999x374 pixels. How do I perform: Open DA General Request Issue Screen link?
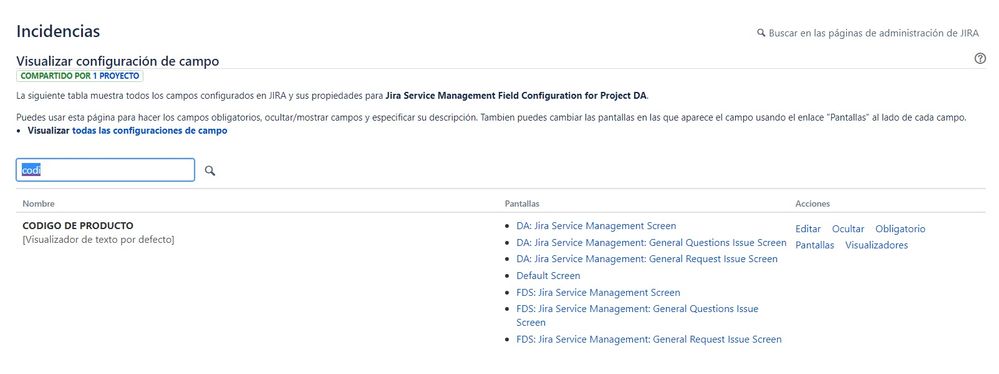pos(647,259)
